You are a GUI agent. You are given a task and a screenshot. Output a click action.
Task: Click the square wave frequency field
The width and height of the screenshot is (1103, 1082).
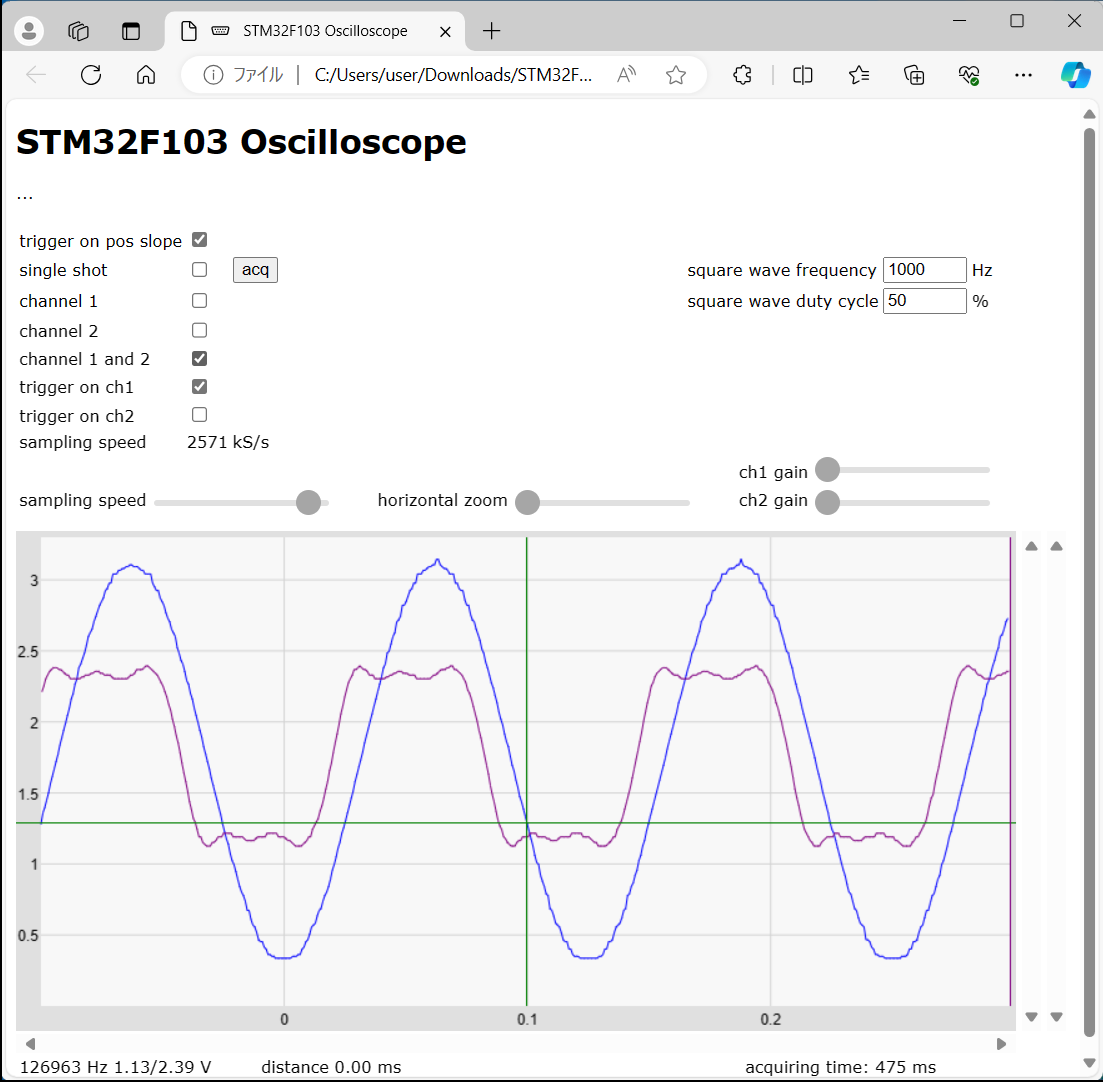[x=924, y=270]
